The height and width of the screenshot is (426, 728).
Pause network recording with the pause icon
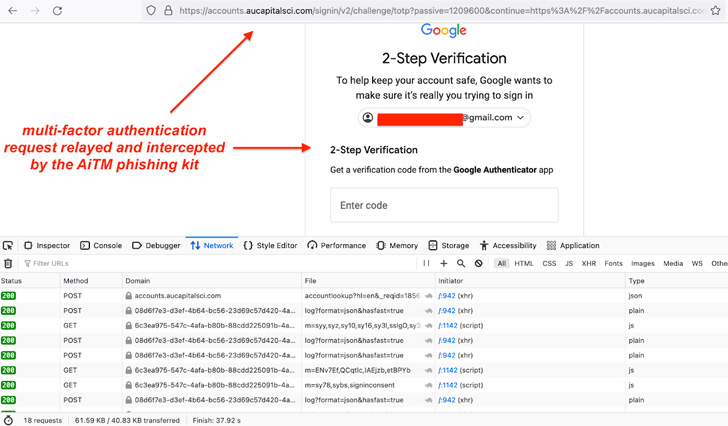click(426, 263)
